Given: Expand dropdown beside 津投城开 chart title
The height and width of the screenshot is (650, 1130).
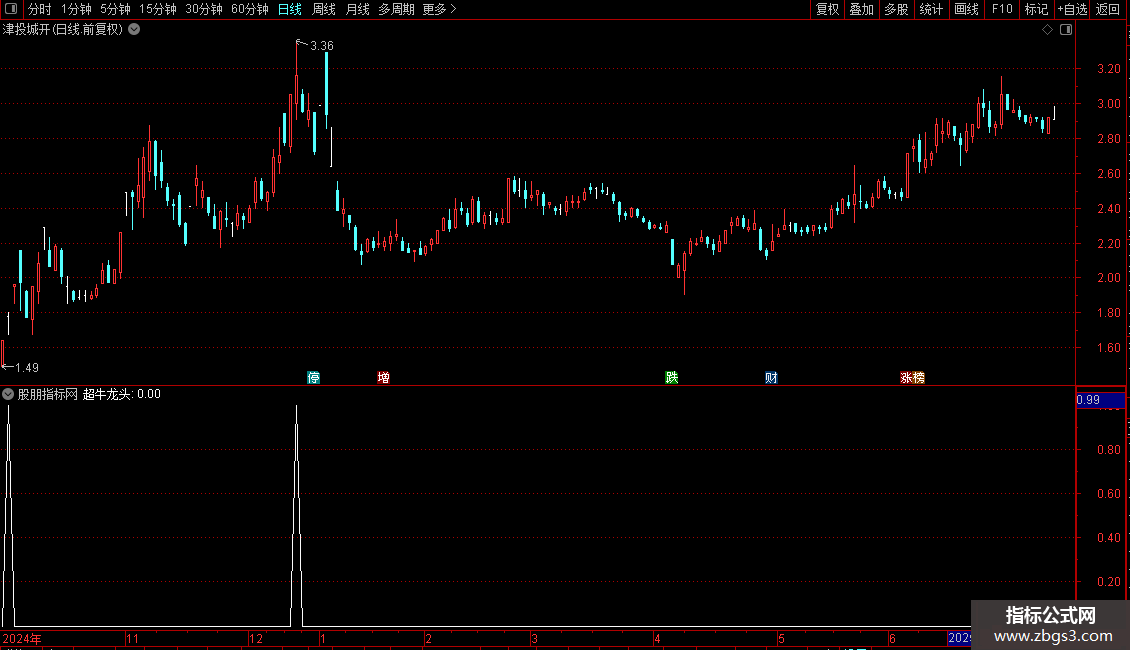Looking at the screenshot, I should 134,29.
